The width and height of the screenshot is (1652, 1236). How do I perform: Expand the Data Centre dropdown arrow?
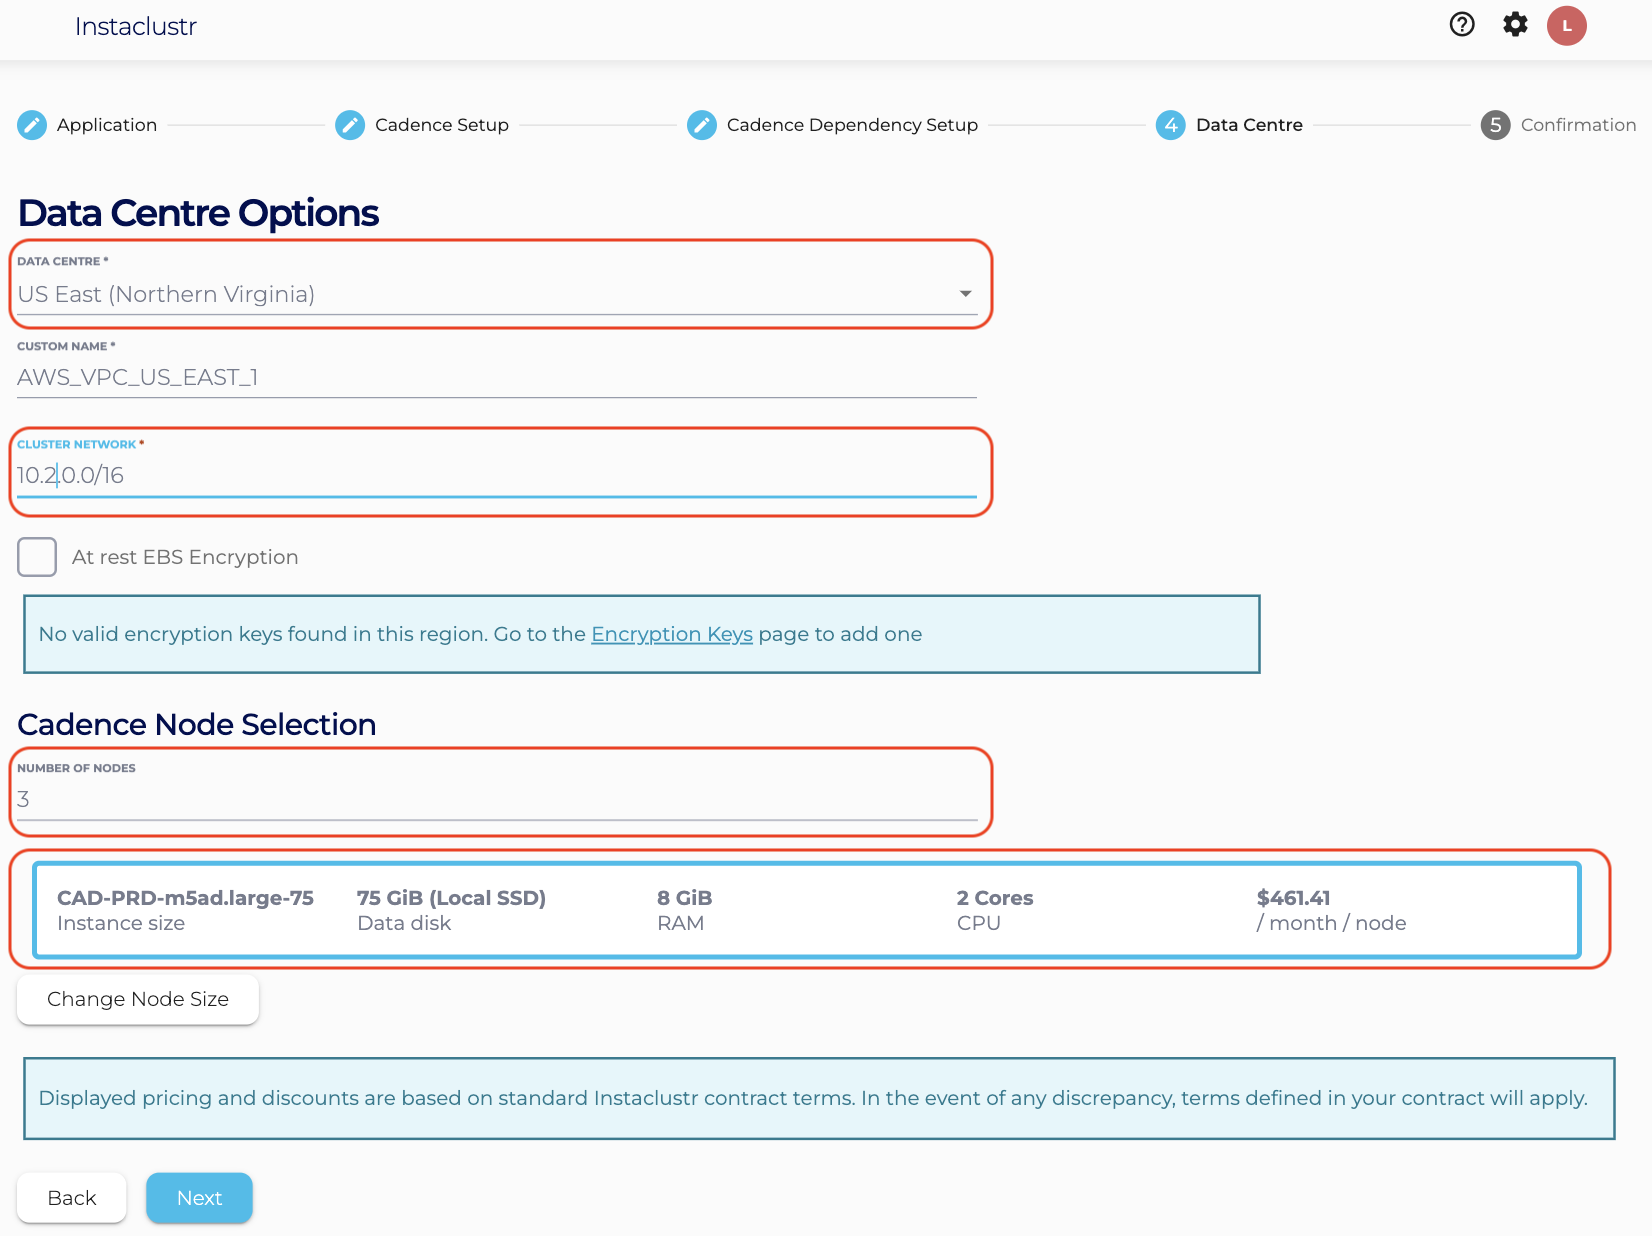coord(965,294)
